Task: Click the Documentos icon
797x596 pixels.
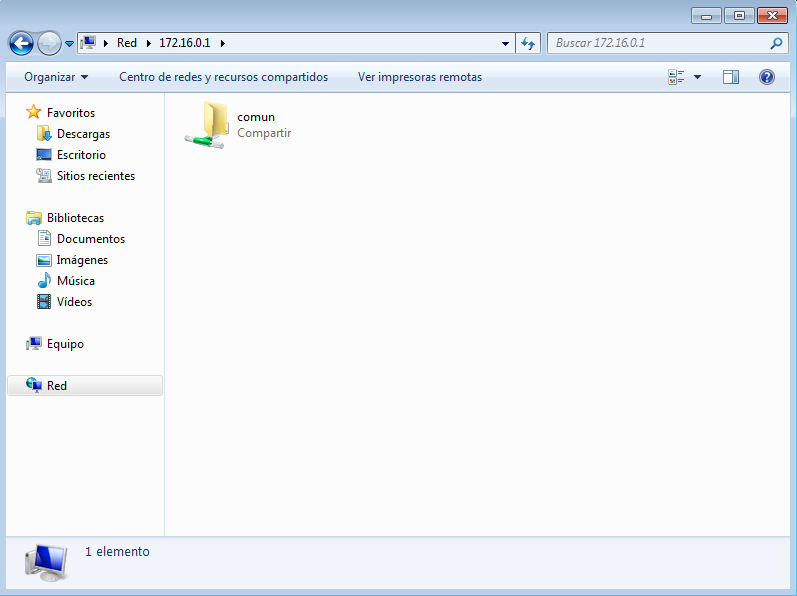Action: [44, 238]
